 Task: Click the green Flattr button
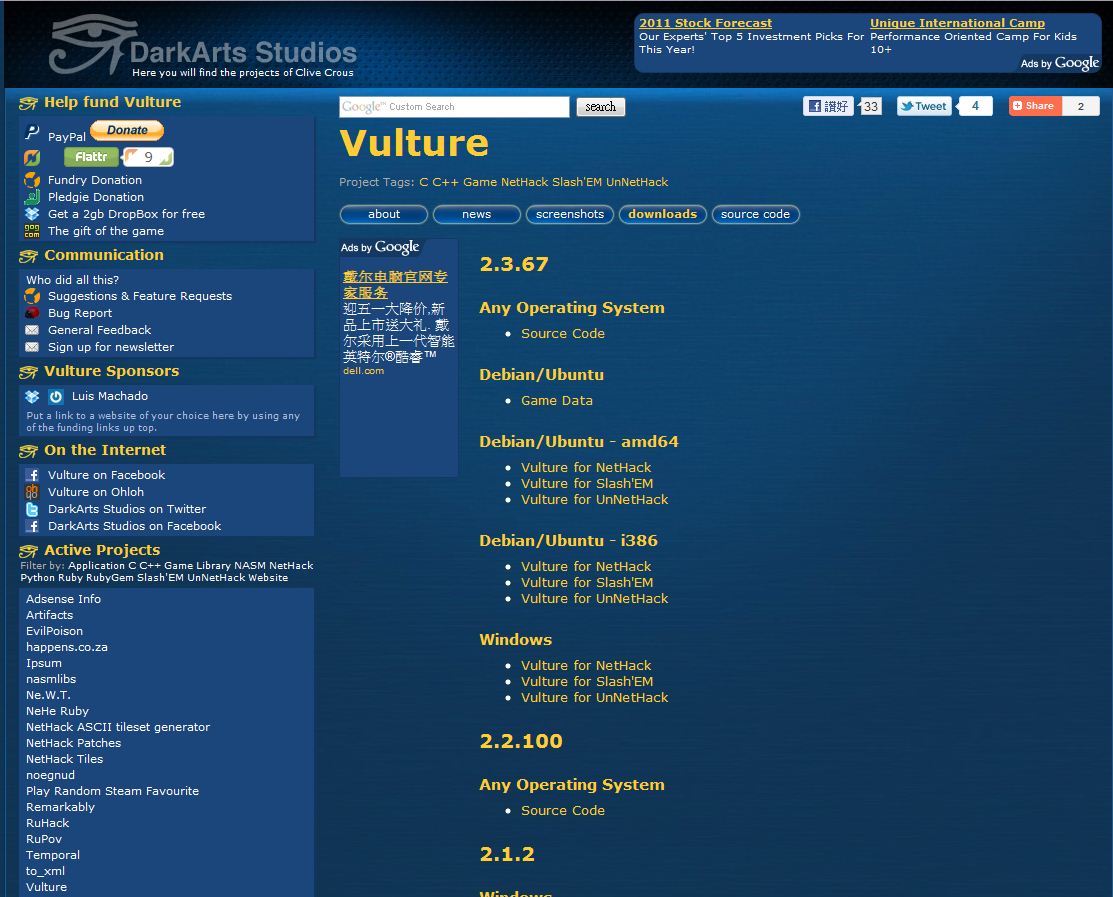(x=91, y=157)
